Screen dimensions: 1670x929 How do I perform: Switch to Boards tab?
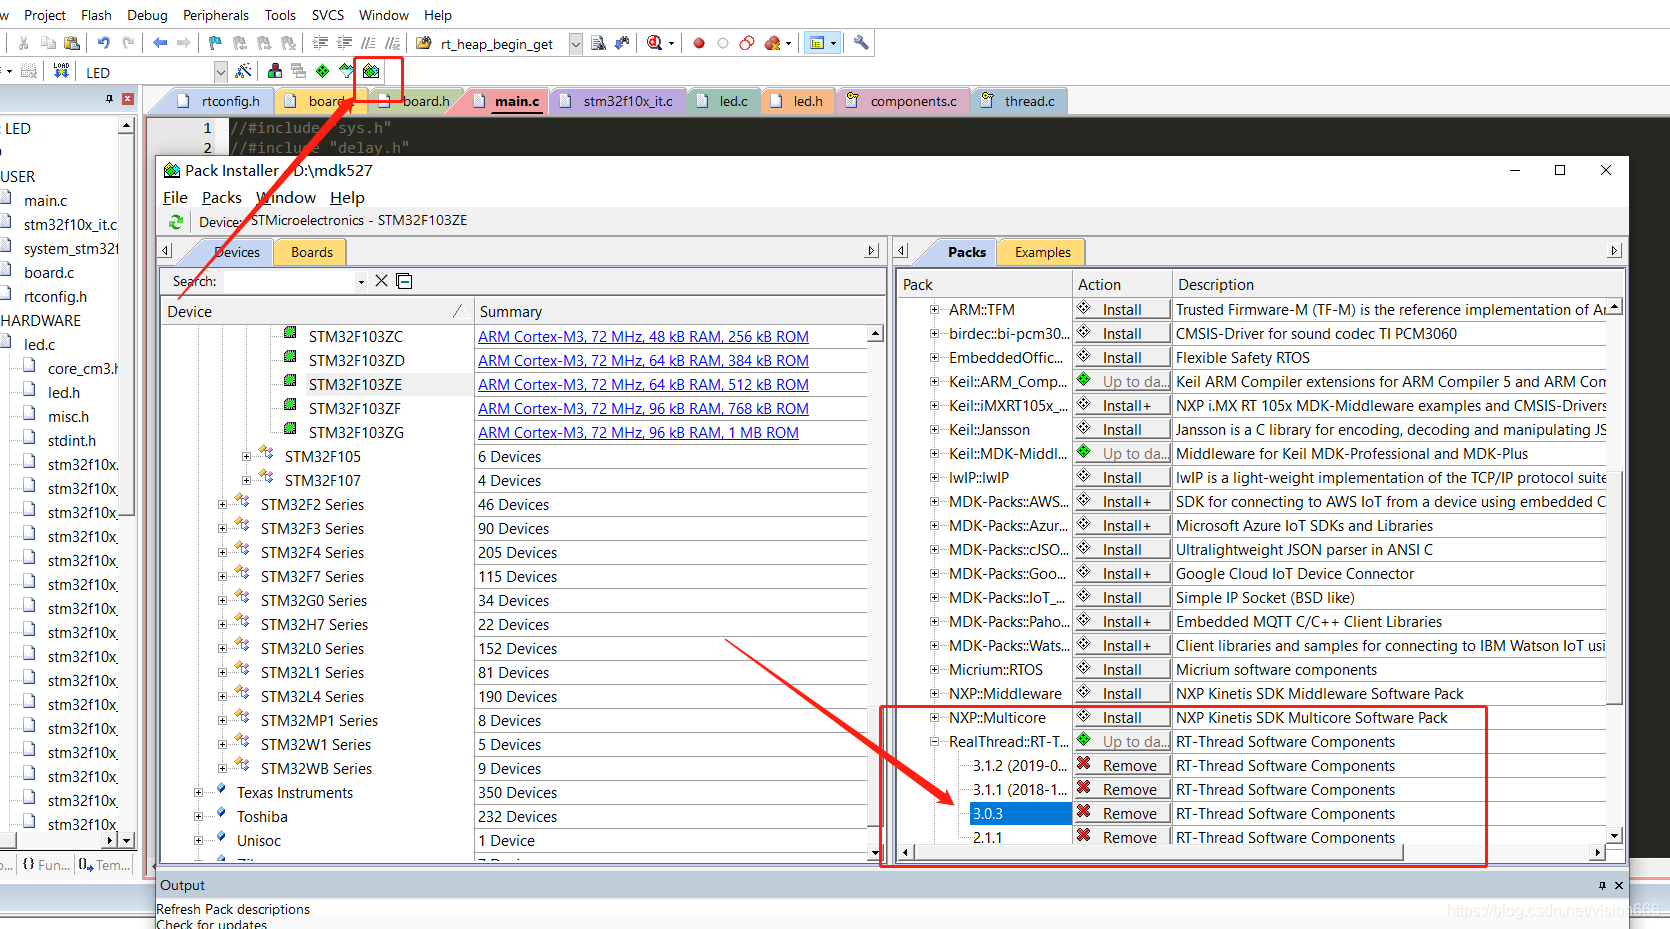311,252
